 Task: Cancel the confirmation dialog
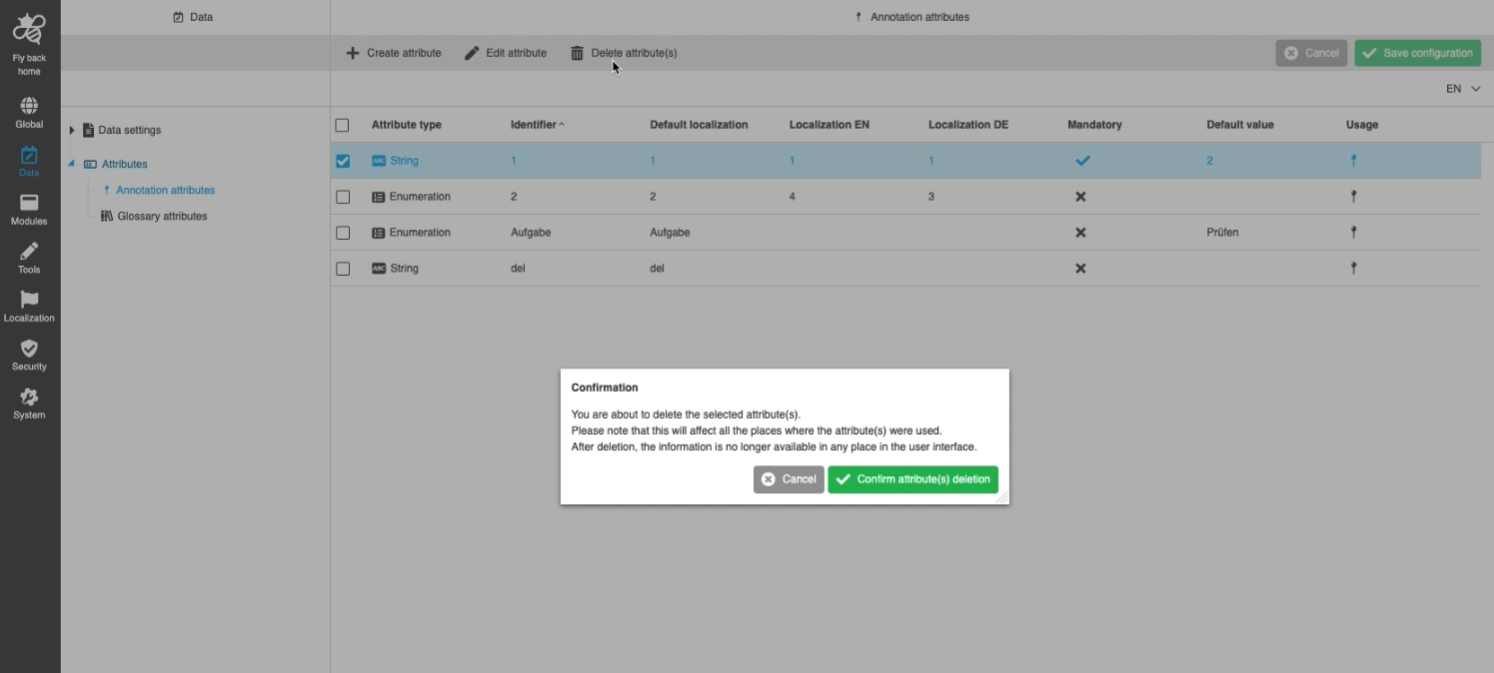[x=789, y=479]
